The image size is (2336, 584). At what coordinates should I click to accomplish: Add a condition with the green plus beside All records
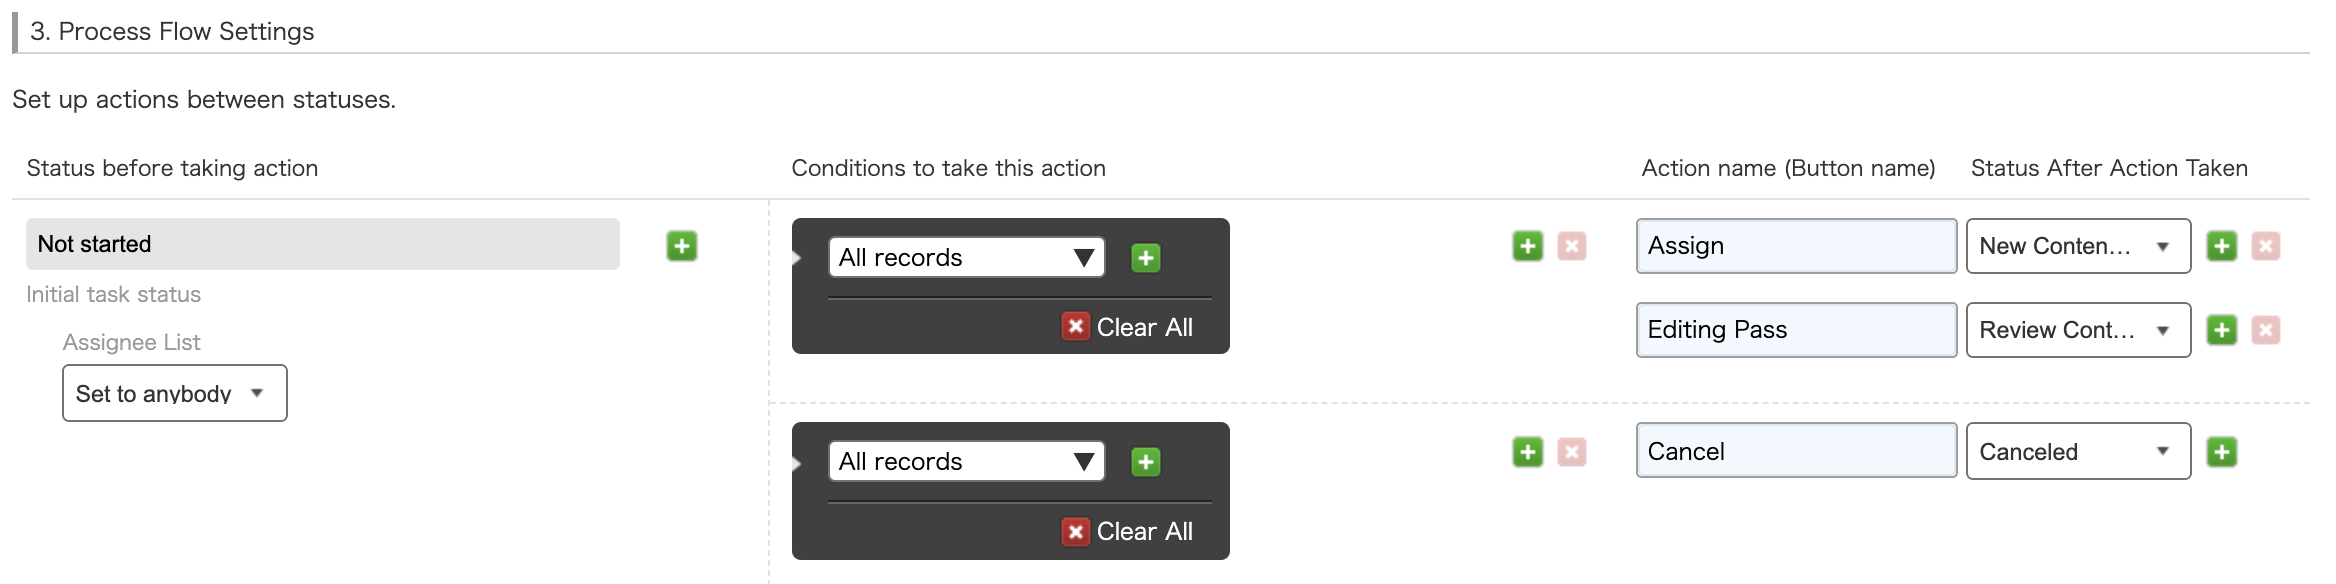pyautogui.click(x=1146, y=257)
